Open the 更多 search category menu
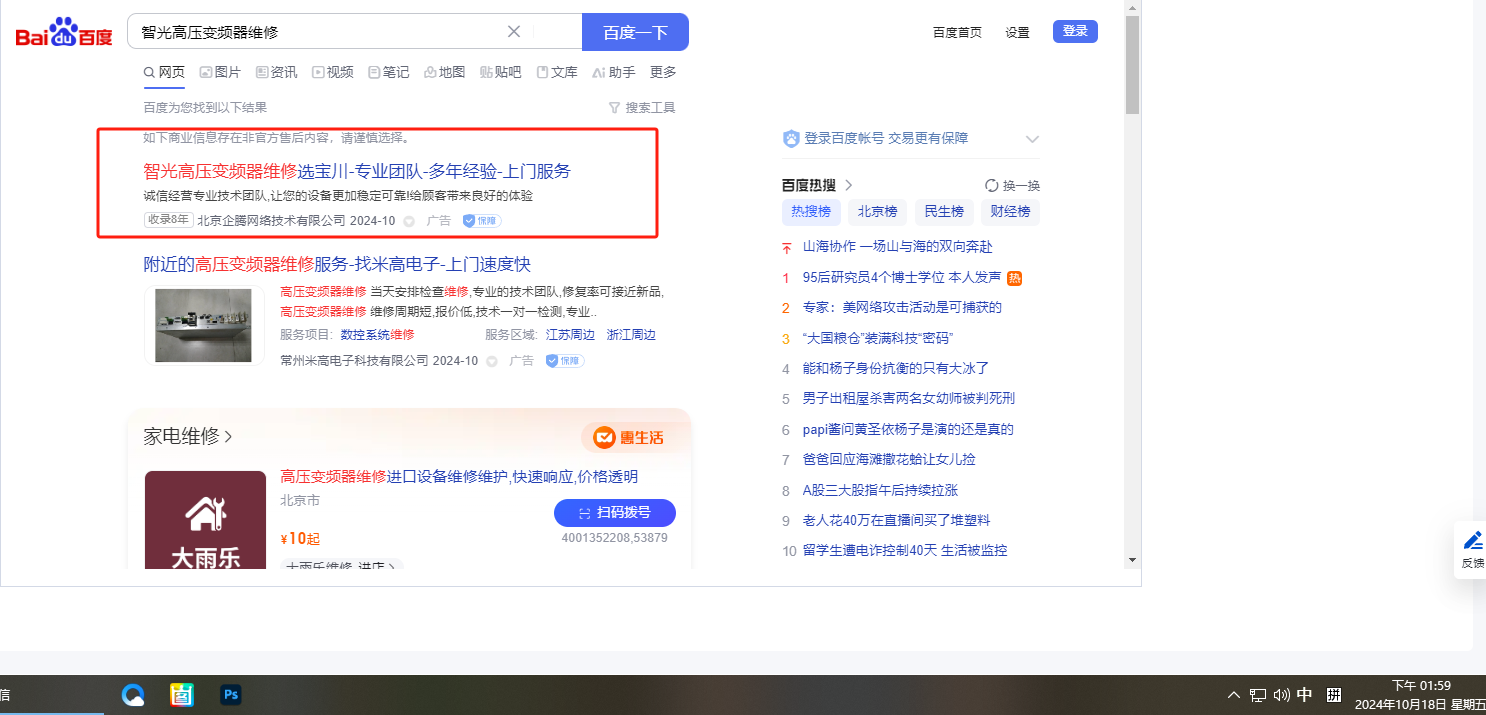Viewport: 1486px width, 715px height. [x=663, y=72]
